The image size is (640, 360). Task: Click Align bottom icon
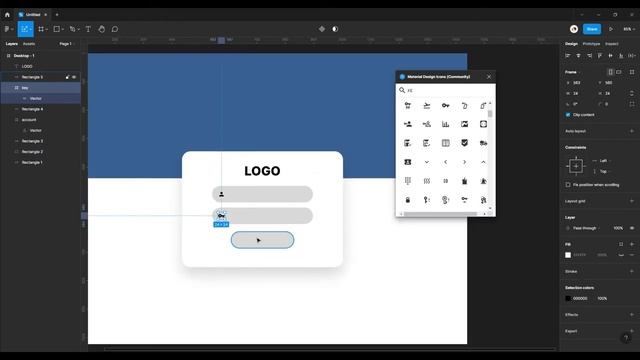[621, 56]
